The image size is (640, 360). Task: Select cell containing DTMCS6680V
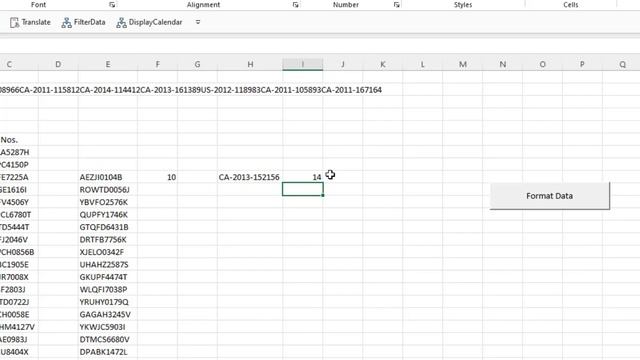pyautogui.click(x=108, y=340)
